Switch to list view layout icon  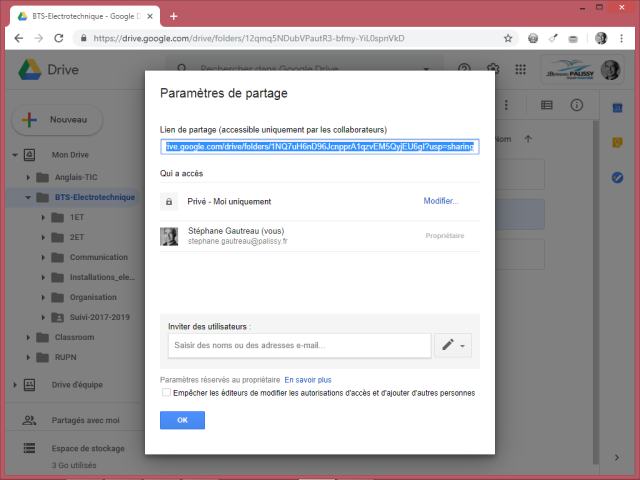(x=547, y=105)
